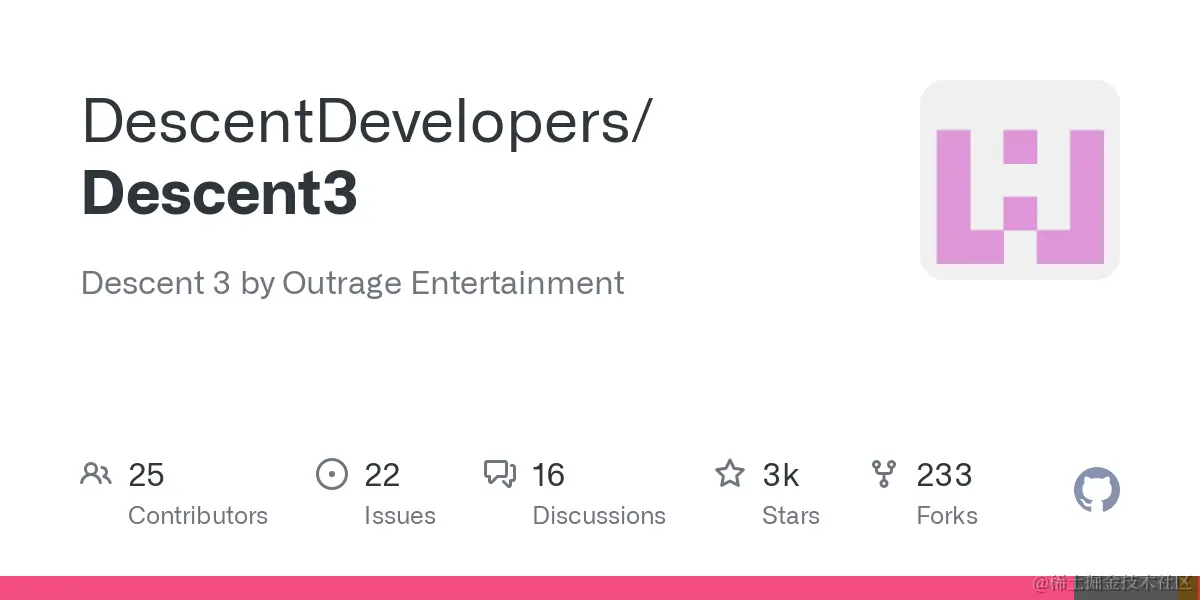Open the GitHub Octocat logo

point(1097,490)
